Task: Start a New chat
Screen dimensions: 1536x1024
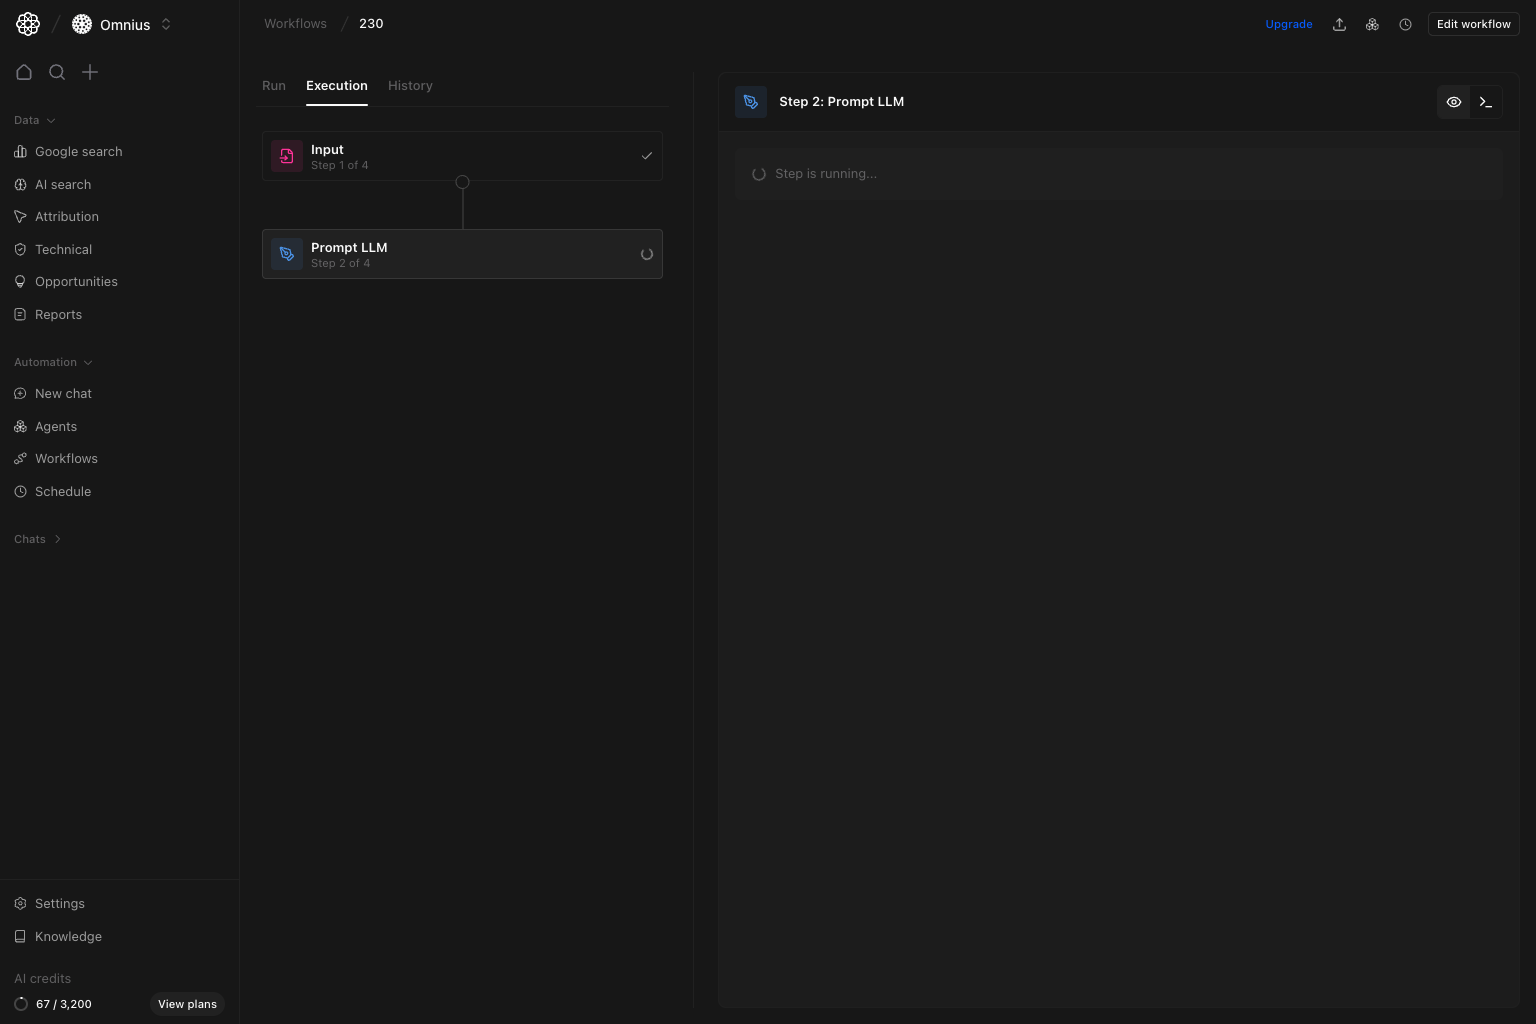Action: pyautogui.click(x=63, y=393)
